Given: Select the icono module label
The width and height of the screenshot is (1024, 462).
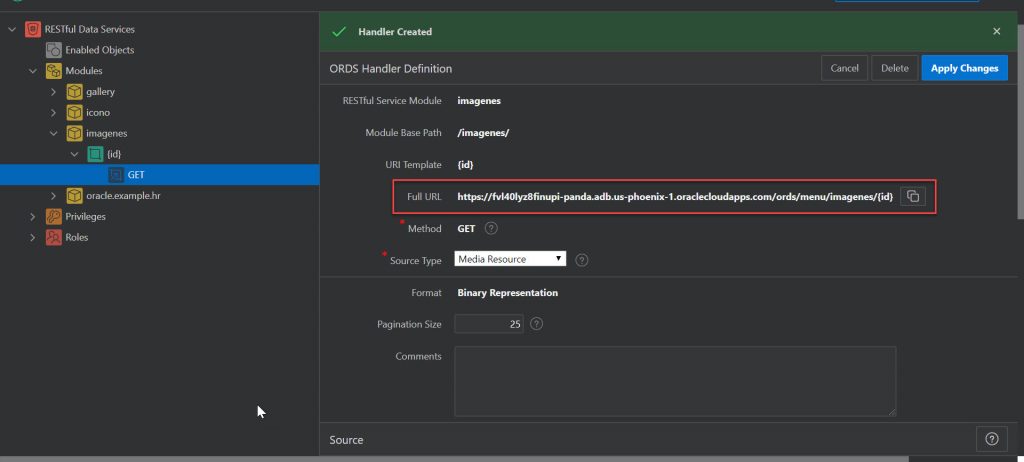Looking at the screenshot, I should pyautogui.click(x=98, y=112).
